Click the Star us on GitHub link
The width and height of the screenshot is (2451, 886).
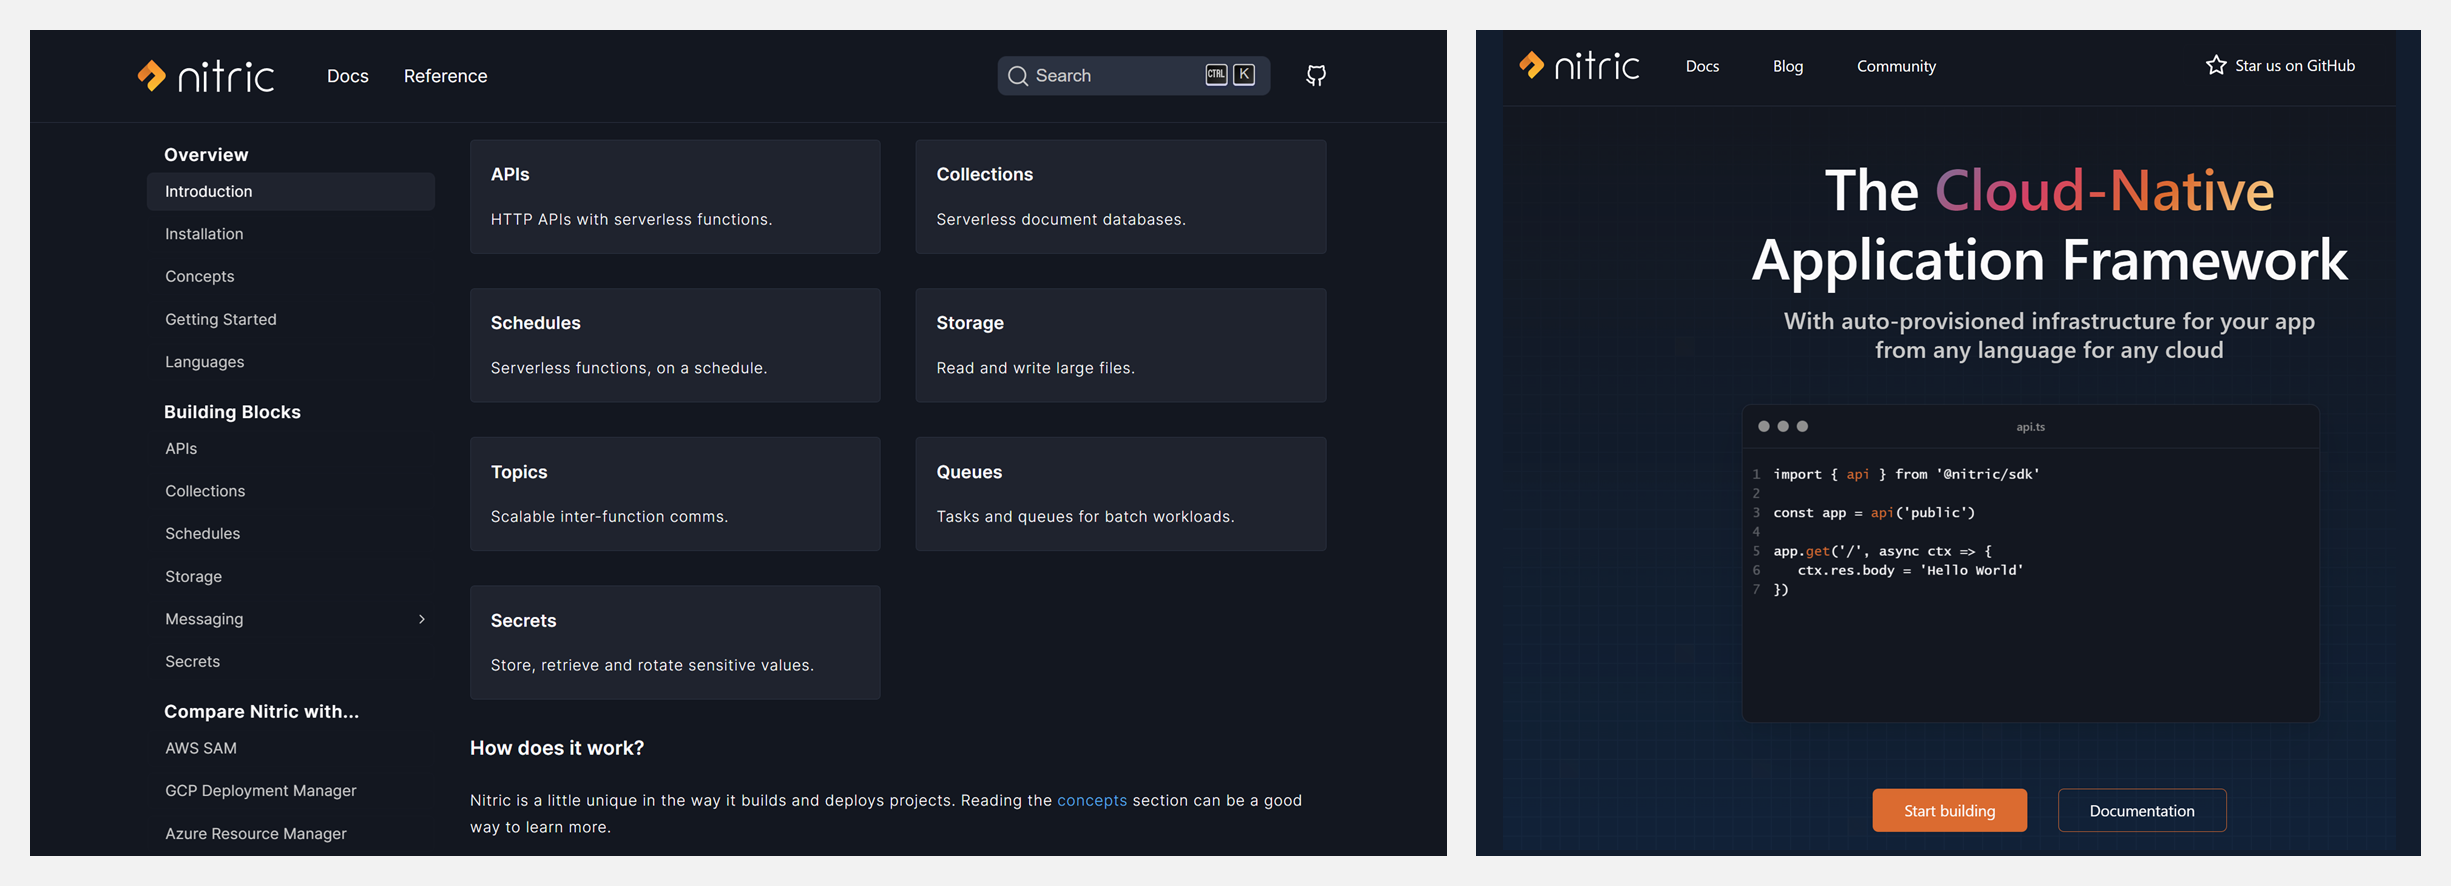click(x=2281, y=65)
